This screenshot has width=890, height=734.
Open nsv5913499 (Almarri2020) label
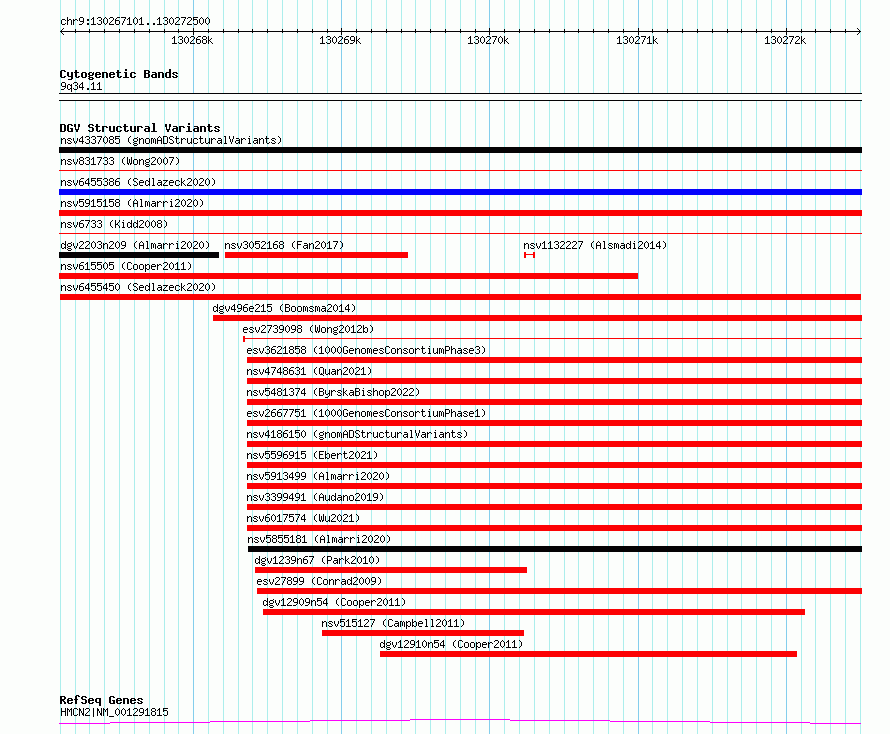point(318,476)
